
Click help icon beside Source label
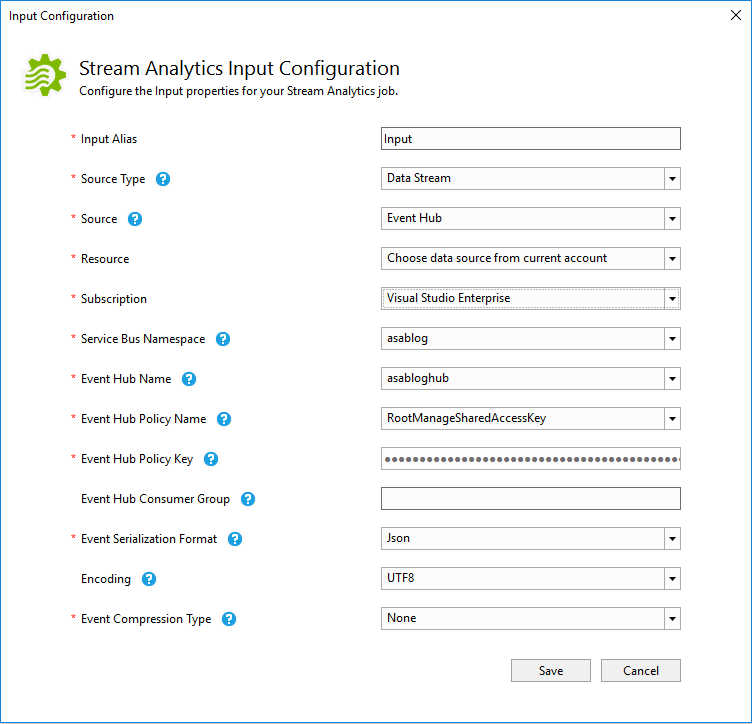click(135, 219)
